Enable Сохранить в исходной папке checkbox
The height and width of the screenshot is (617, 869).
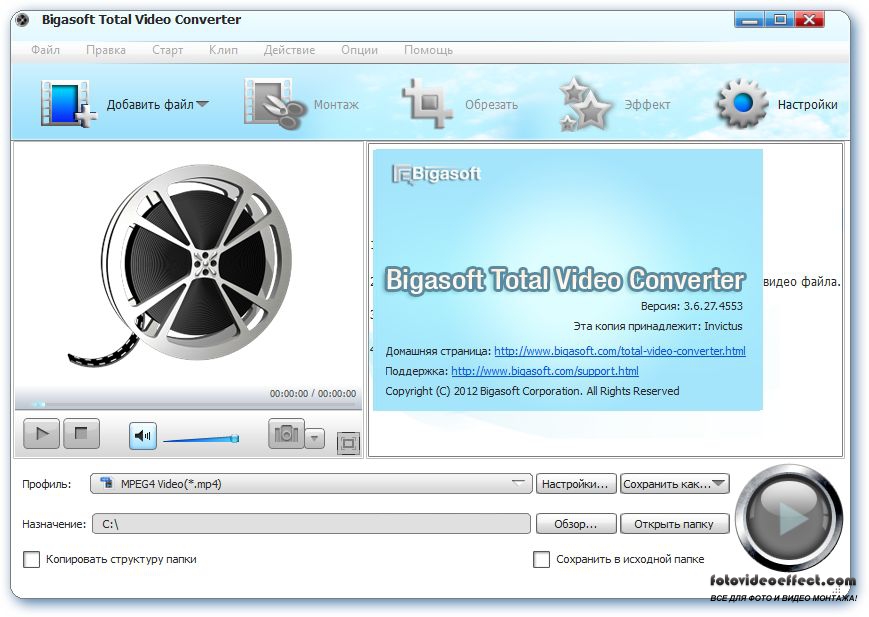pos(541,559)
